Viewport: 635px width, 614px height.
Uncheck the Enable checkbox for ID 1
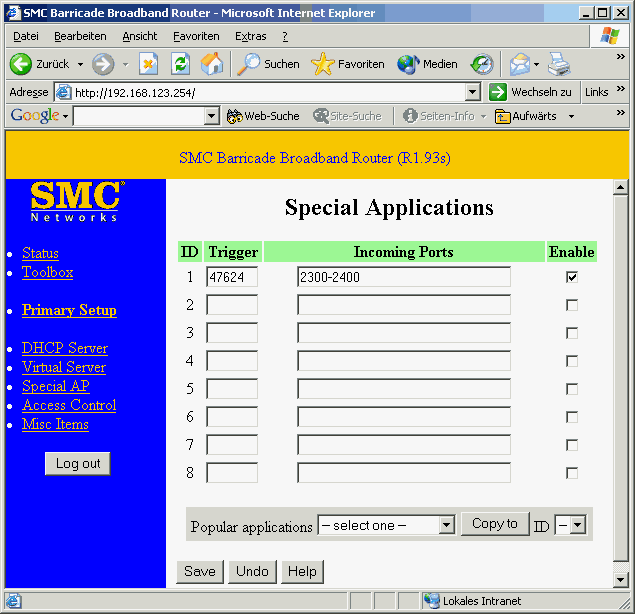[572, 277]
